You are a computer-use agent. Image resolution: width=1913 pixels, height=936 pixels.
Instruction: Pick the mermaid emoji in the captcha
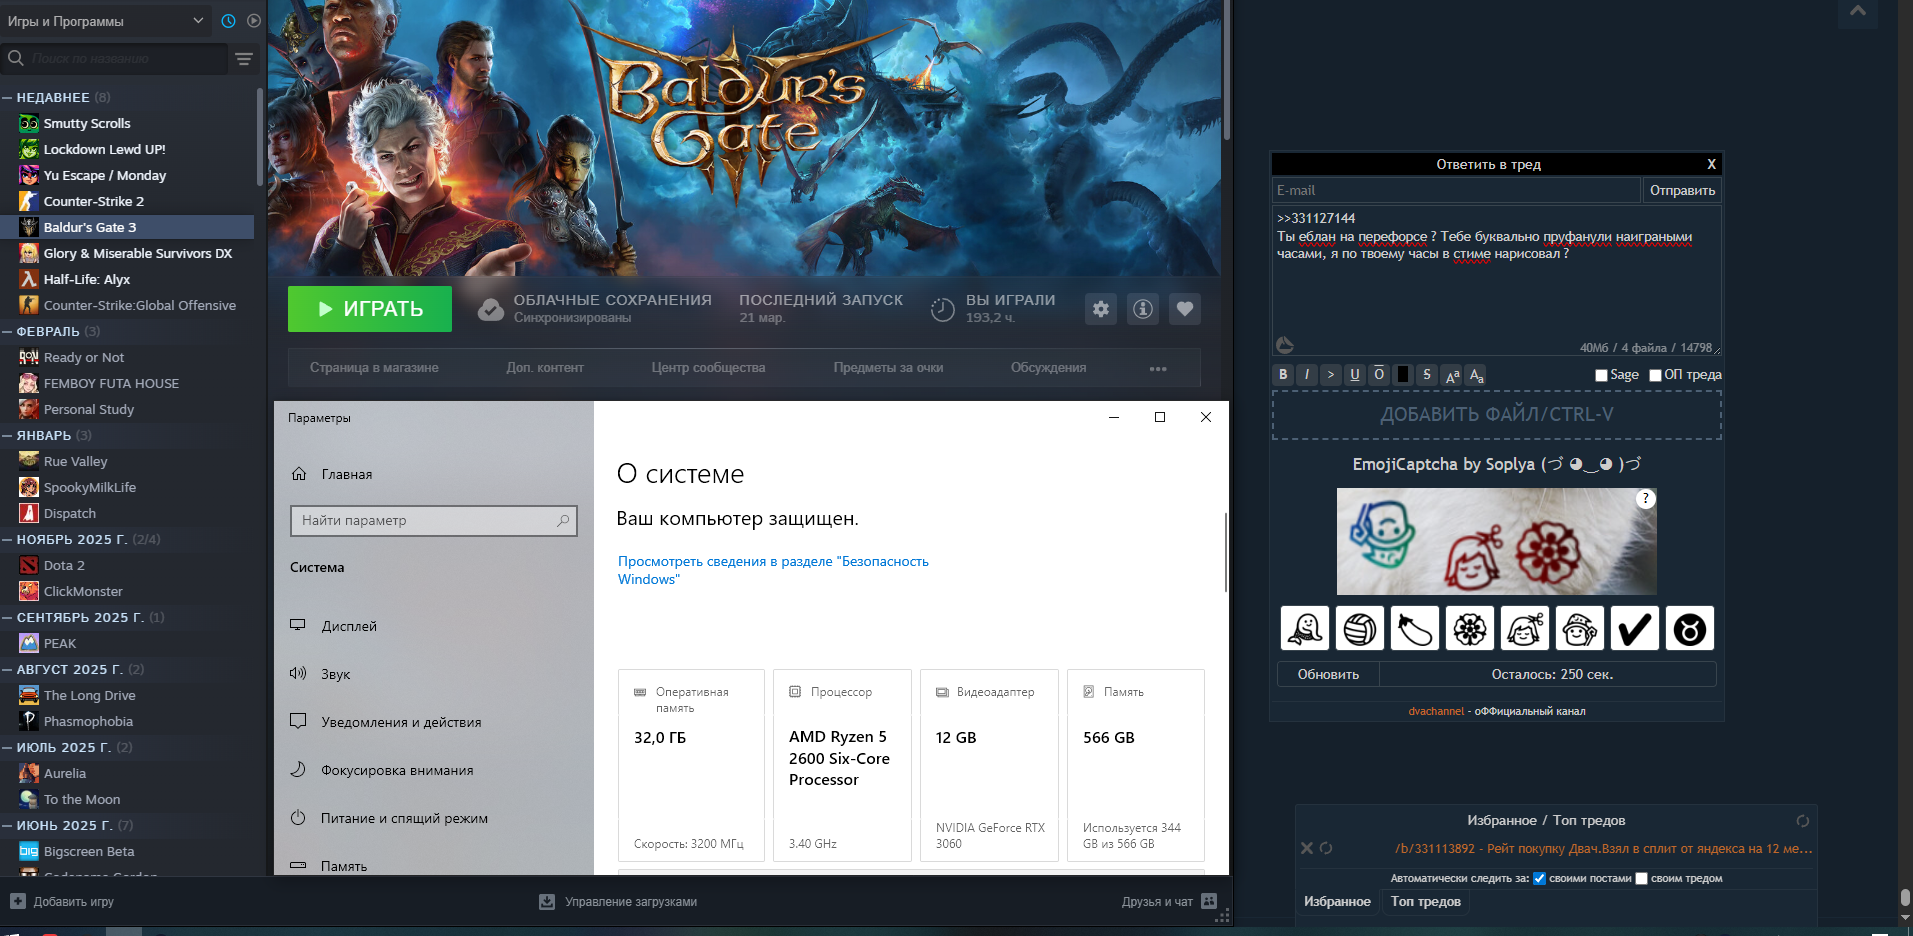pos(1305,628)
